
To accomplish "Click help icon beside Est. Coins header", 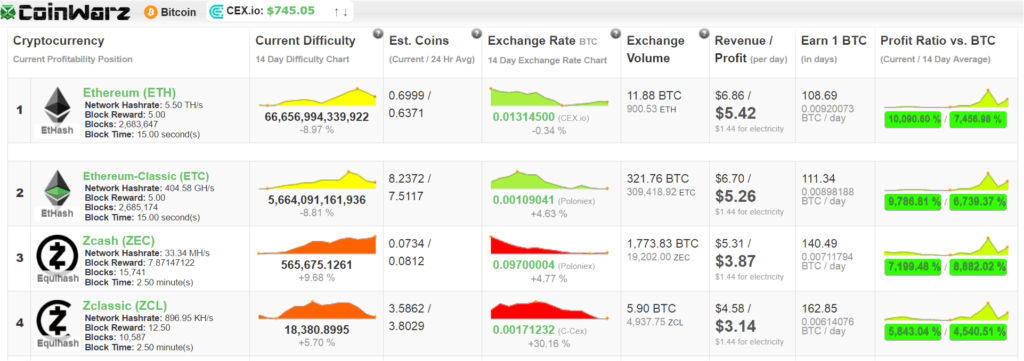I will click(477, 34).
